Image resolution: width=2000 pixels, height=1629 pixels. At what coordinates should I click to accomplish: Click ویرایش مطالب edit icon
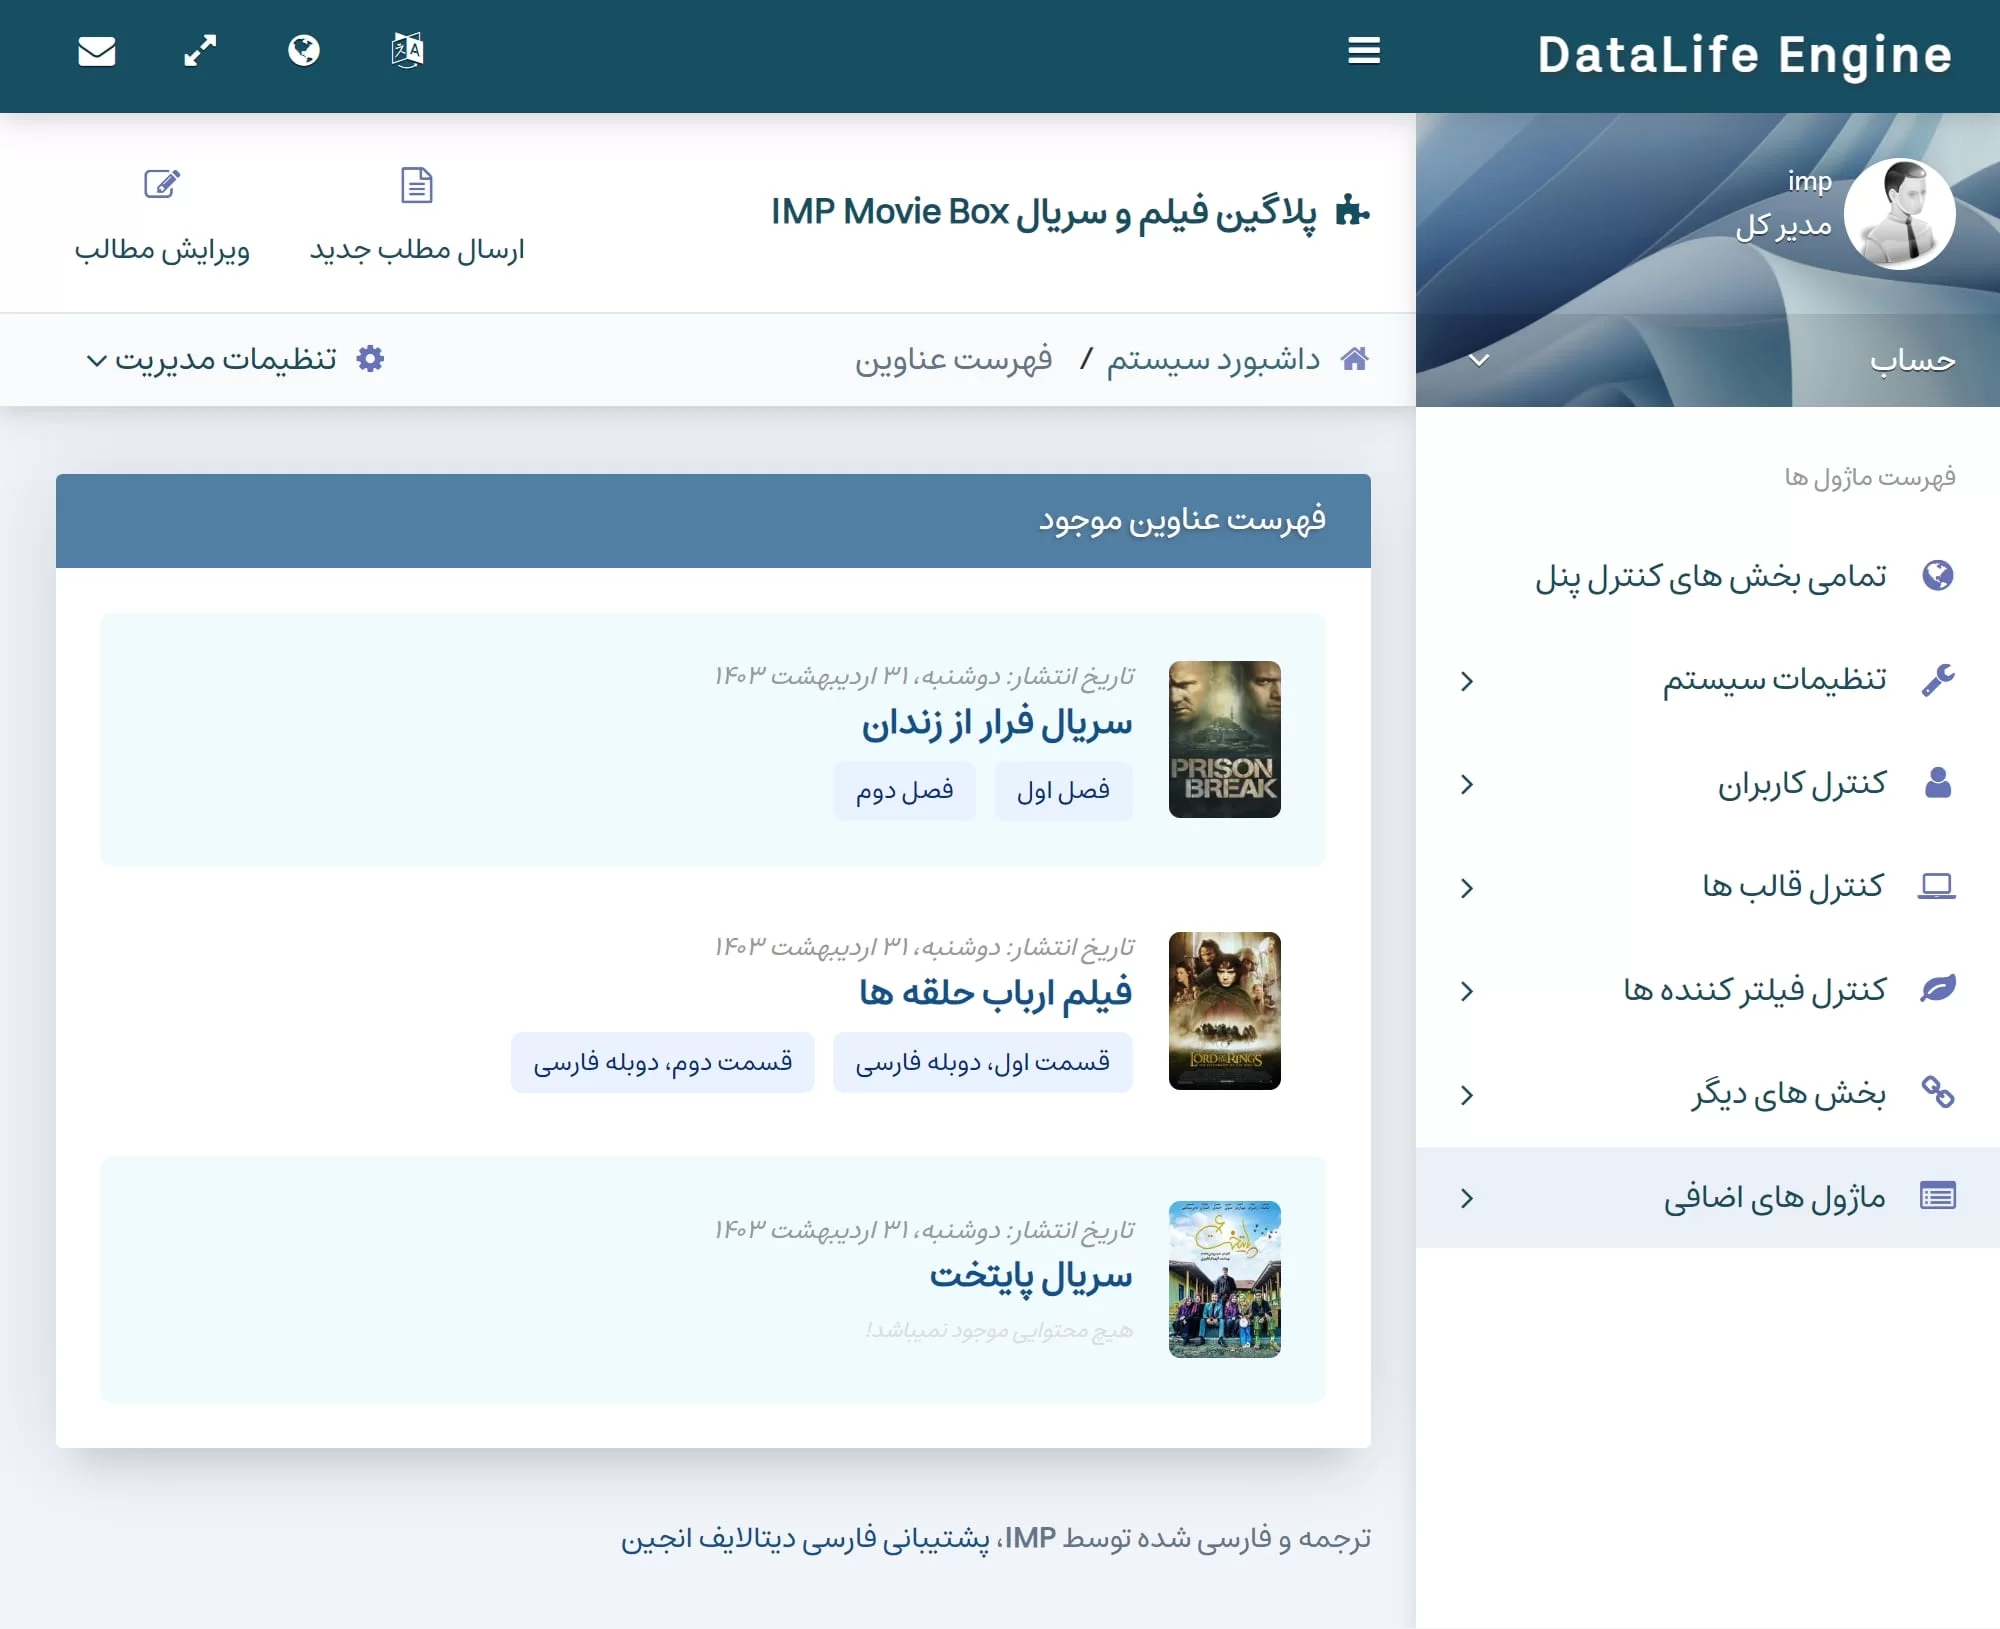(x=161, y=186)
